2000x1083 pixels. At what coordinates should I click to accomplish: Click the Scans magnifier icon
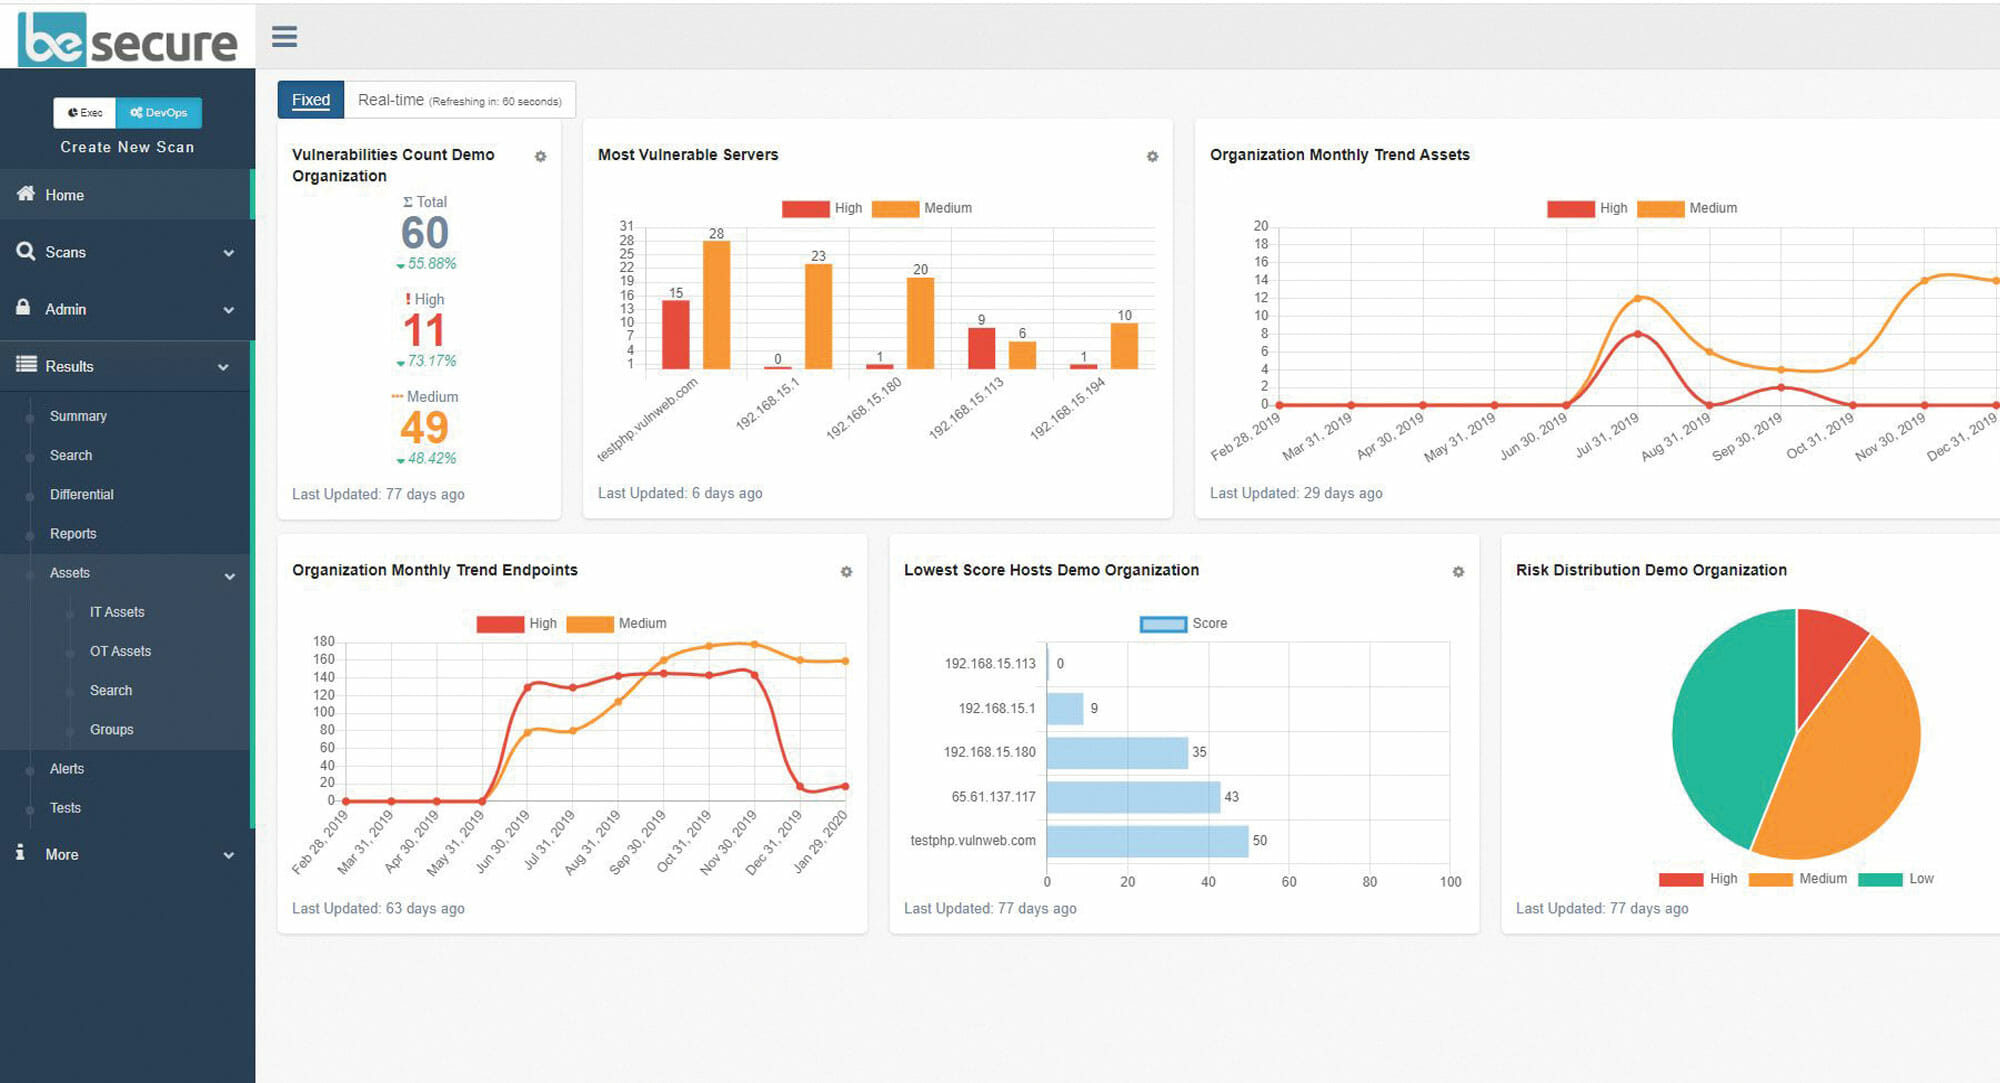tap(26, 251)
